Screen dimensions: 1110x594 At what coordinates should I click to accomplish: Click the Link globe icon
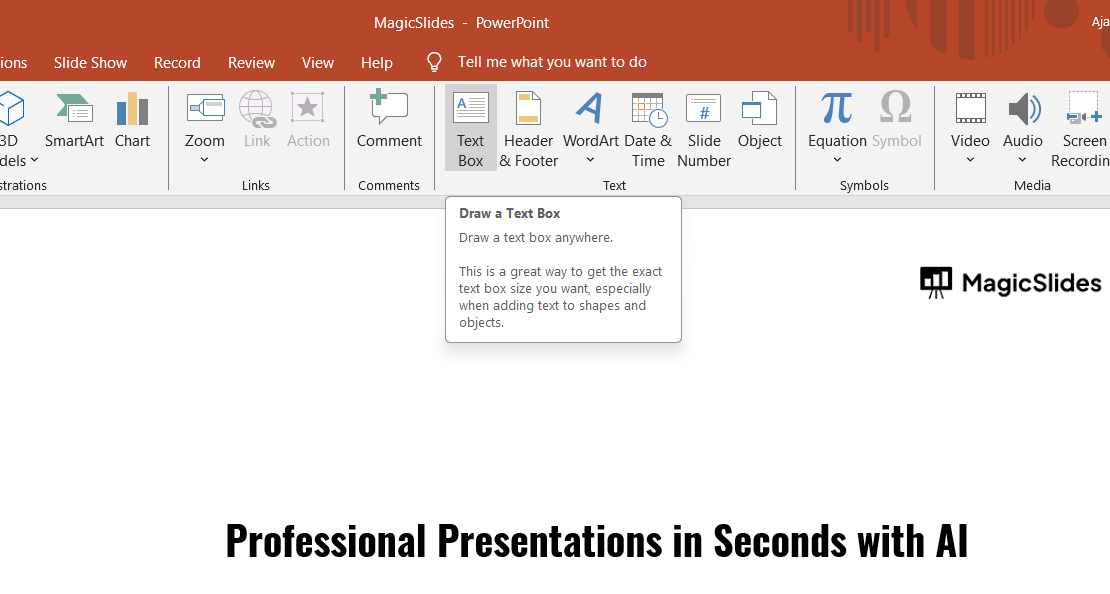[257, 108]
